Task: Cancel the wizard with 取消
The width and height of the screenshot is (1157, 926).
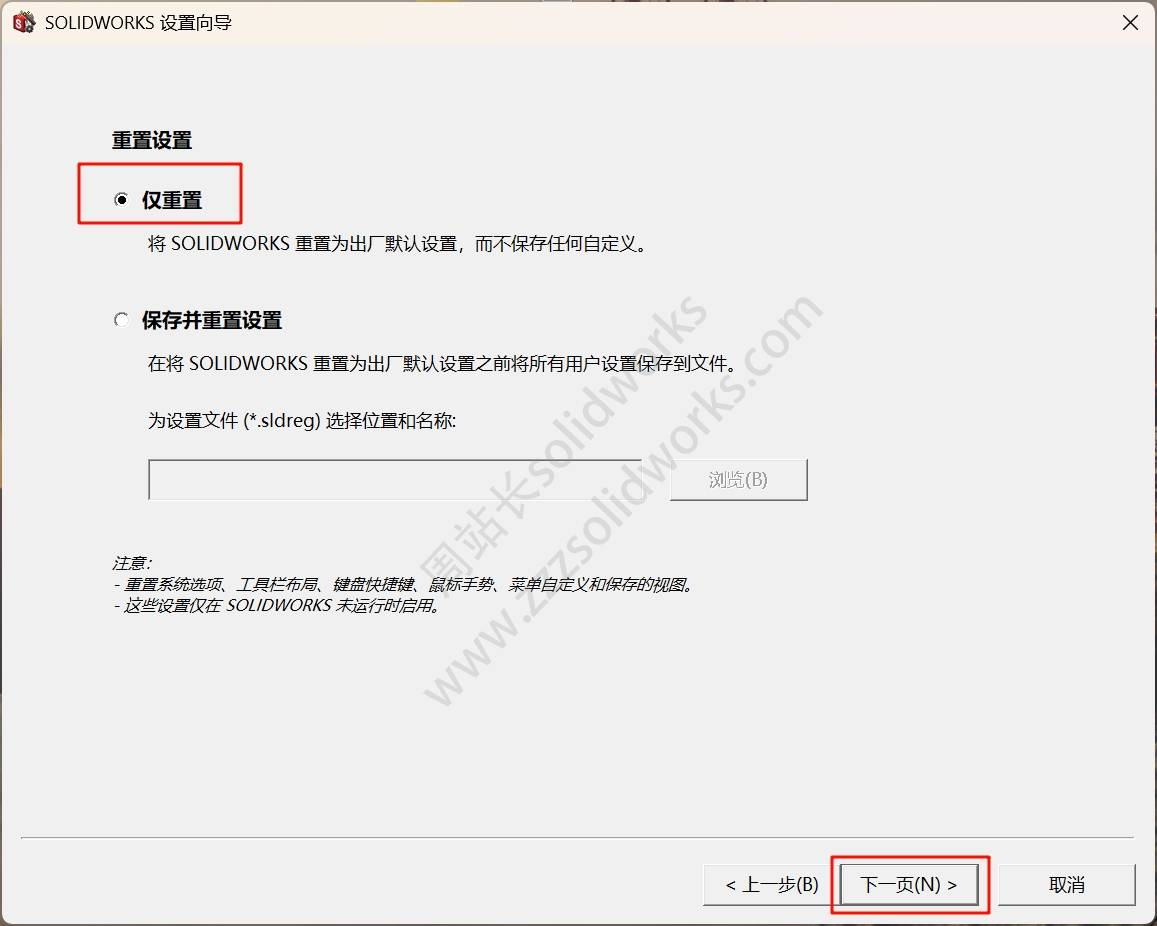Action: [x=1066, y=884]
